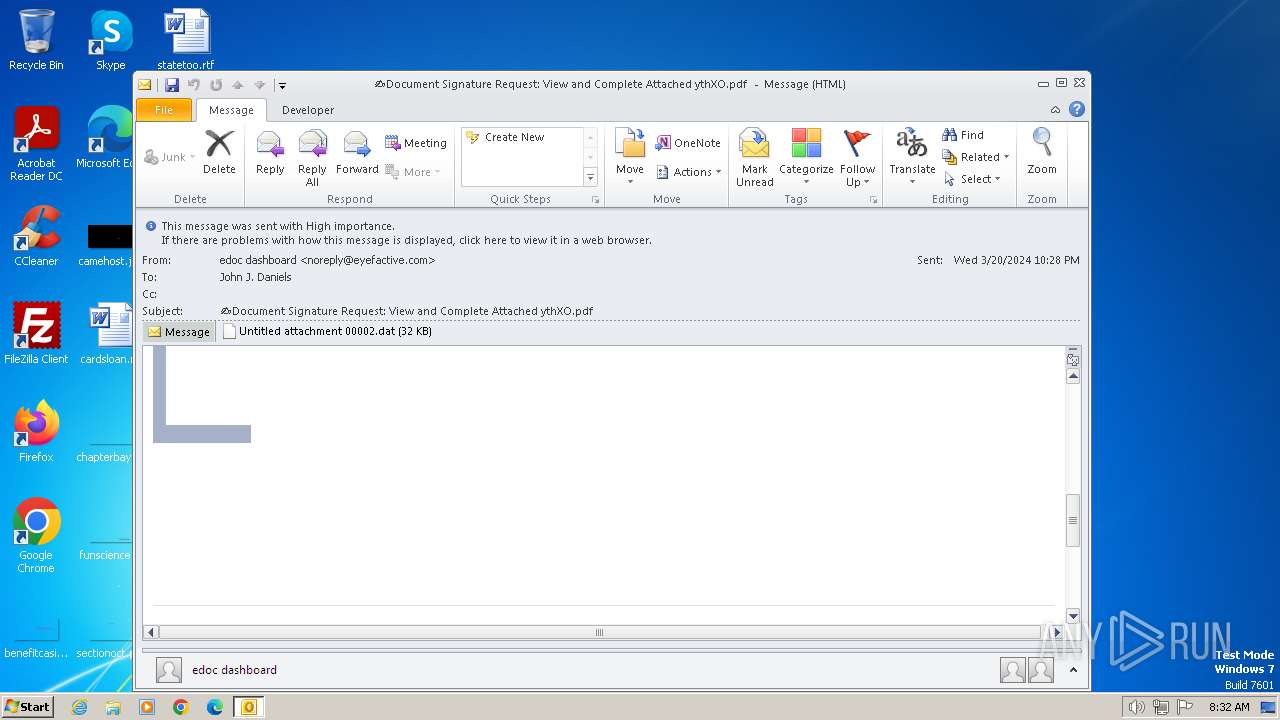Open Related dropdown

tap(976, 157)
